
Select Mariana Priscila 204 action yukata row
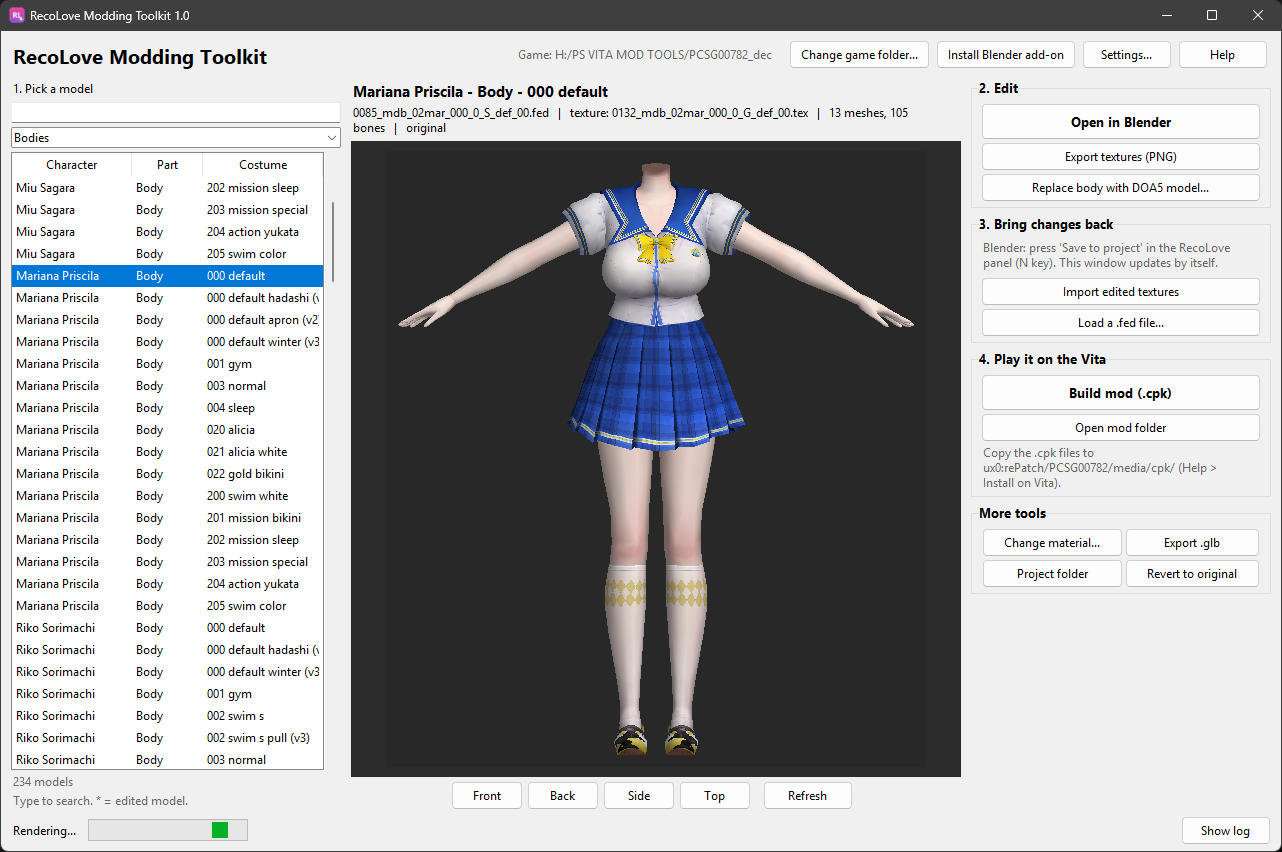click(167, 584)
